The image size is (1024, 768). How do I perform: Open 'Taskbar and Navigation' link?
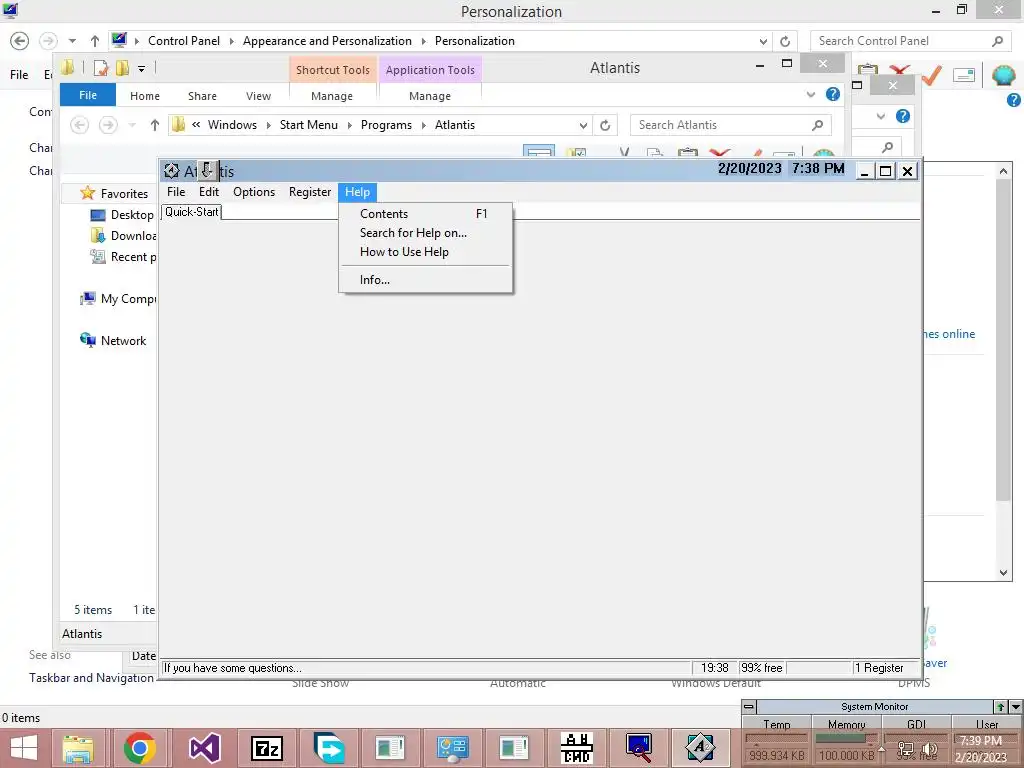(91, 678)
